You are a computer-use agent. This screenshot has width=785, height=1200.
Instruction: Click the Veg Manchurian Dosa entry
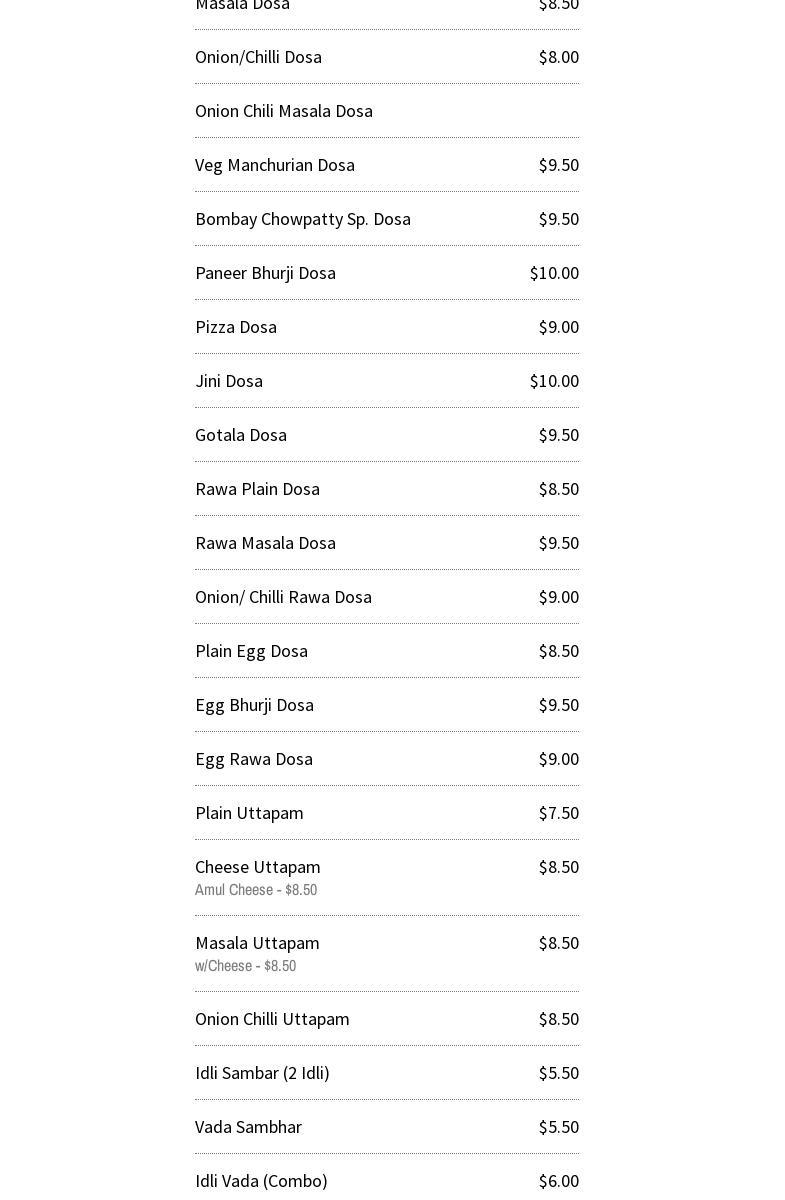[274, 165]
